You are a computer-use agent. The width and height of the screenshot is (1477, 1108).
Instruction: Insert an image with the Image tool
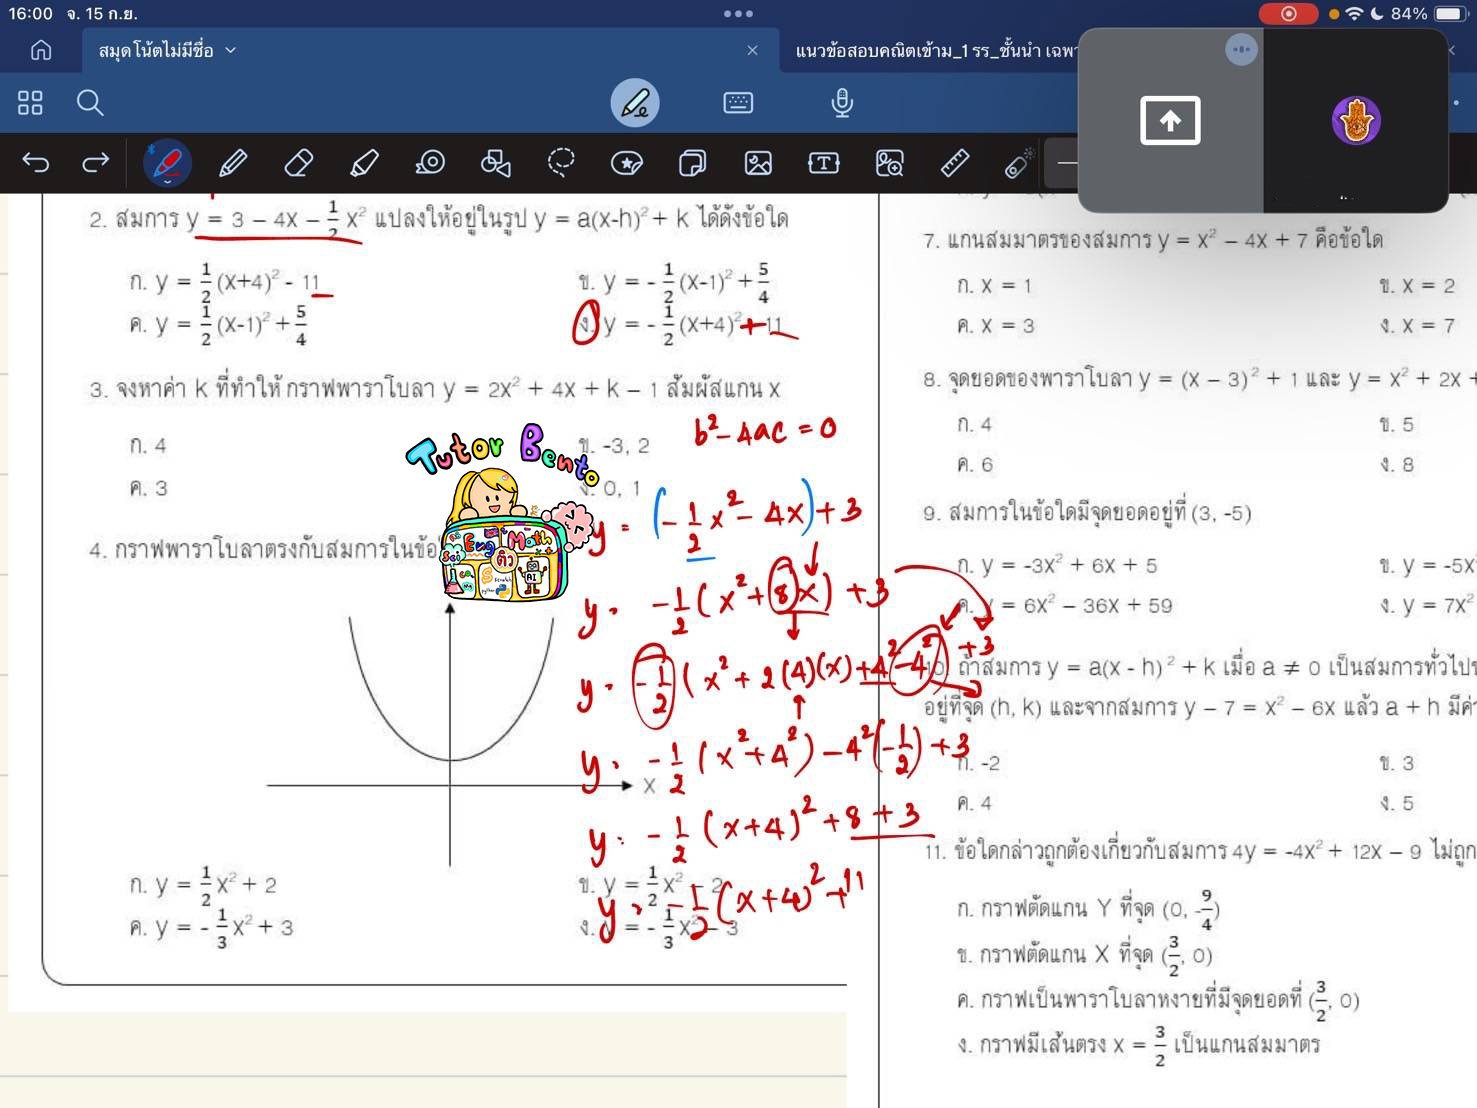(758, 162)
